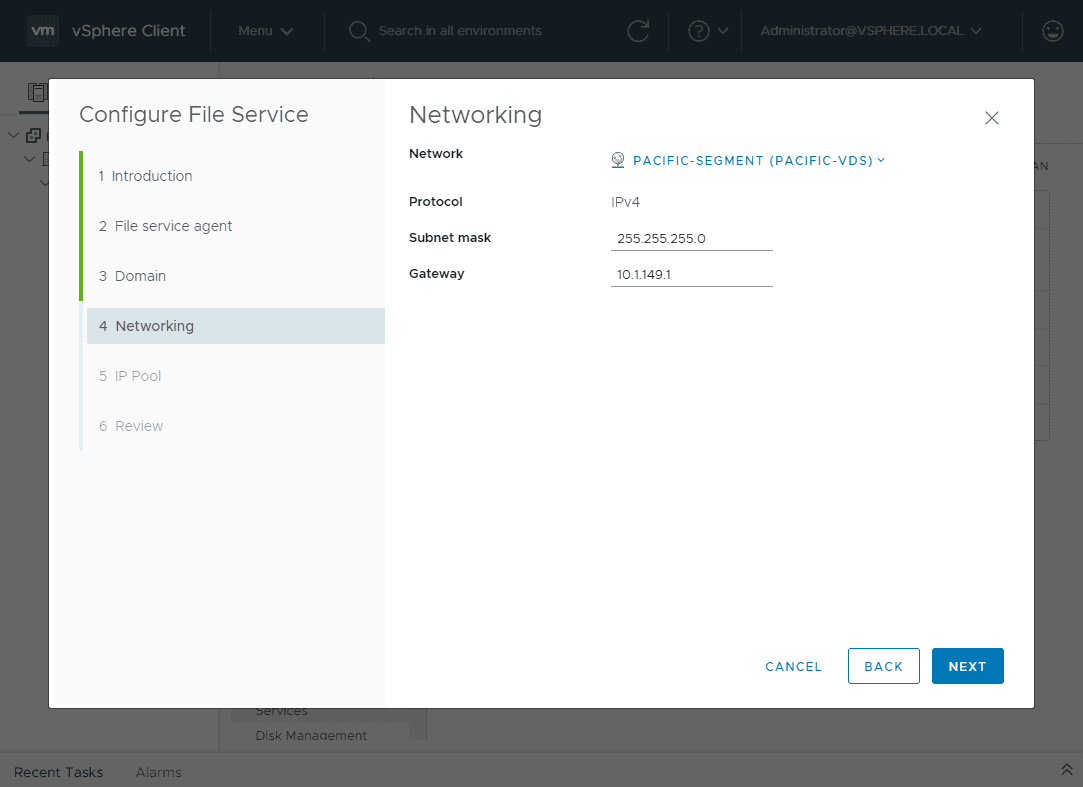Screen dimensions: 1083x787
Task: Click the globe icon beside PACIFIC-SEGMENT
Action: (617, 160)
